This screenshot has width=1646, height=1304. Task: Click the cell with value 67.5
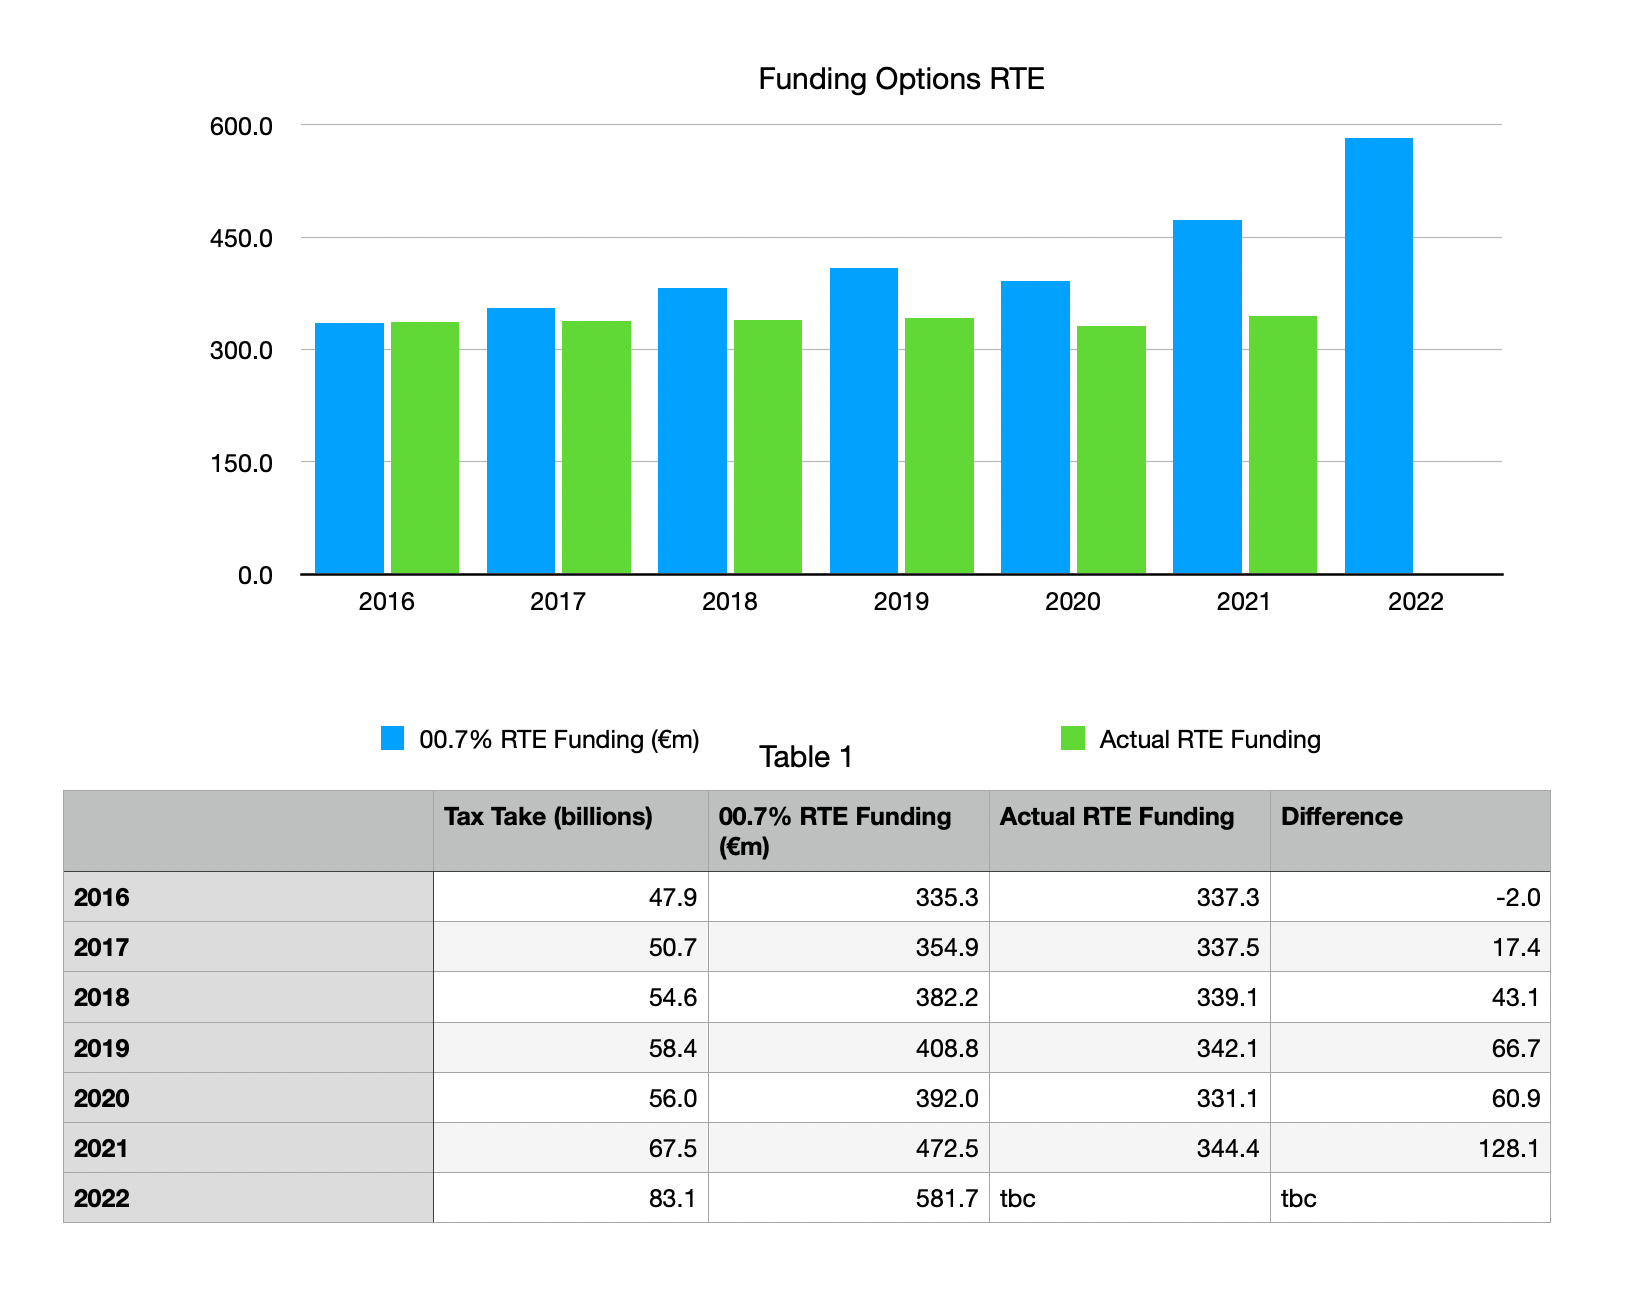coord(570,1148)
